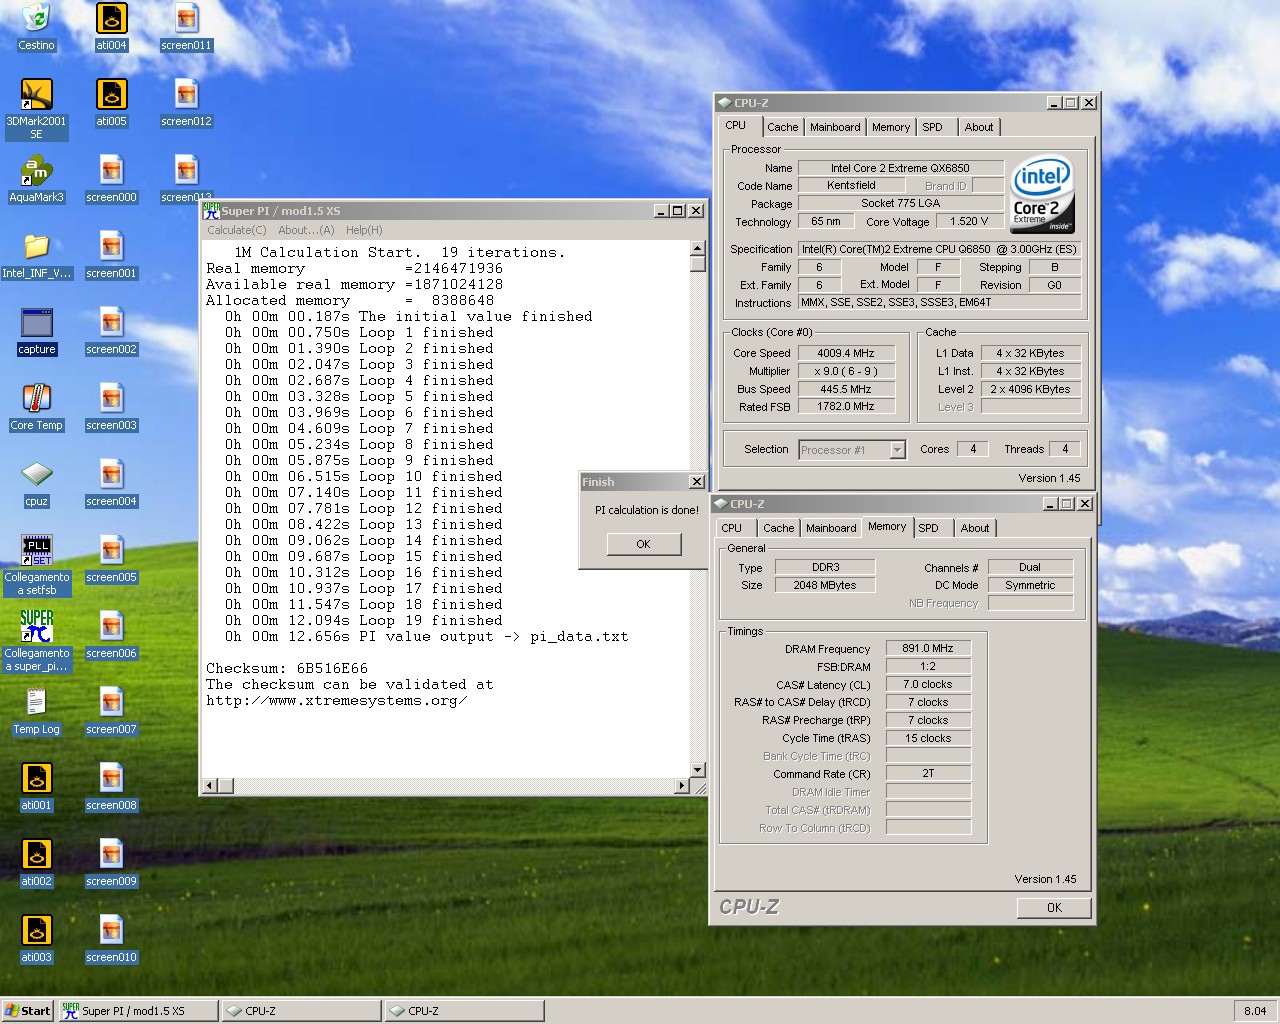Switch to the Mainboard tab in top CPU-Z
Viewport: 1280px width, 1024px height.
(x=835, y=127)
